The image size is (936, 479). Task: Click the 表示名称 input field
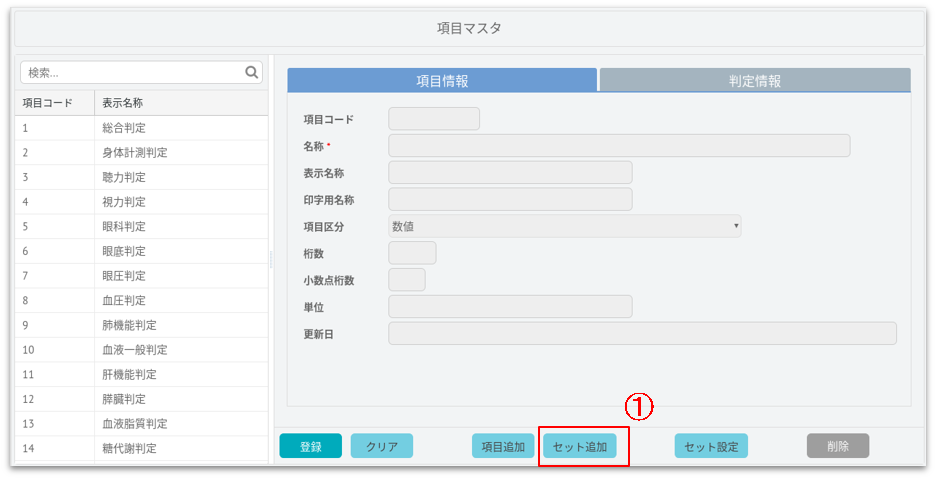coord(510,173)
